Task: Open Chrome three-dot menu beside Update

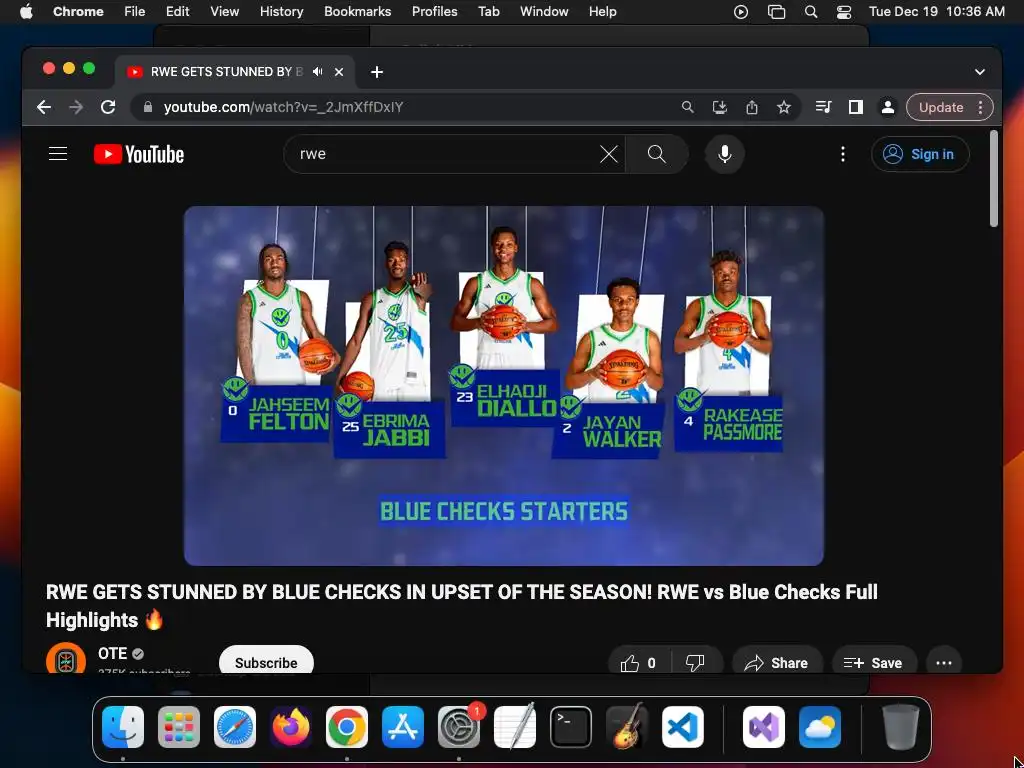Action: (x=981, y=107)
